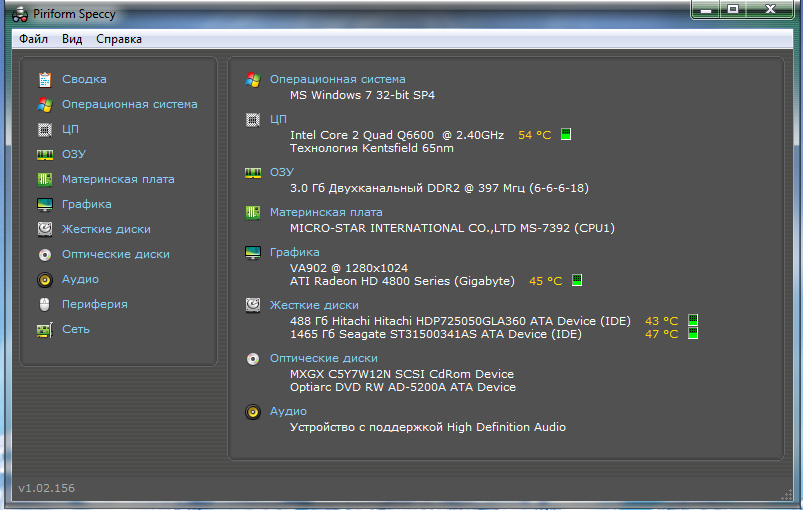Select Периферия in the sidebar

tap(95, 305)
